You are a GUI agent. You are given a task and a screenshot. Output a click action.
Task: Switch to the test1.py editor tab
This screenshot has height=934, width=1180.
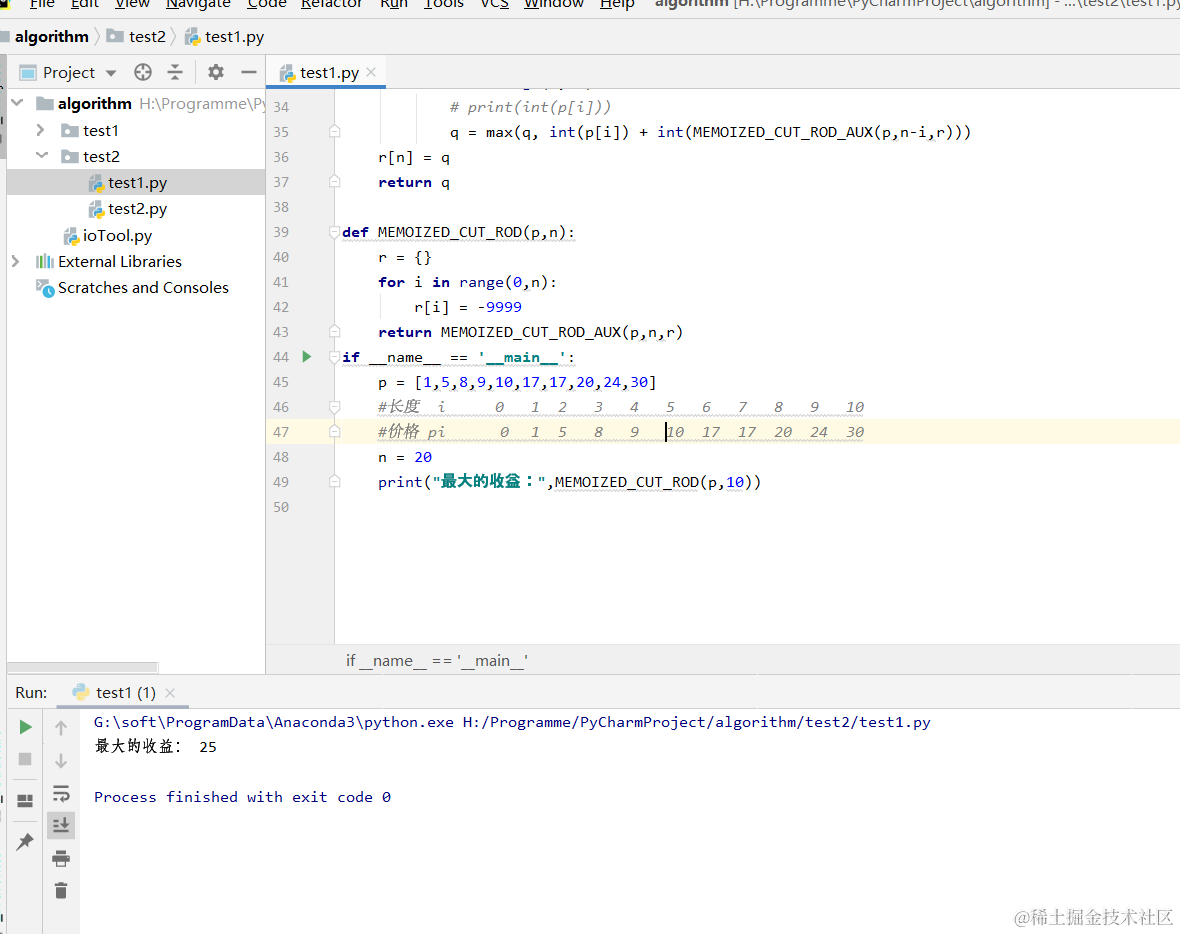pos(329,72)
